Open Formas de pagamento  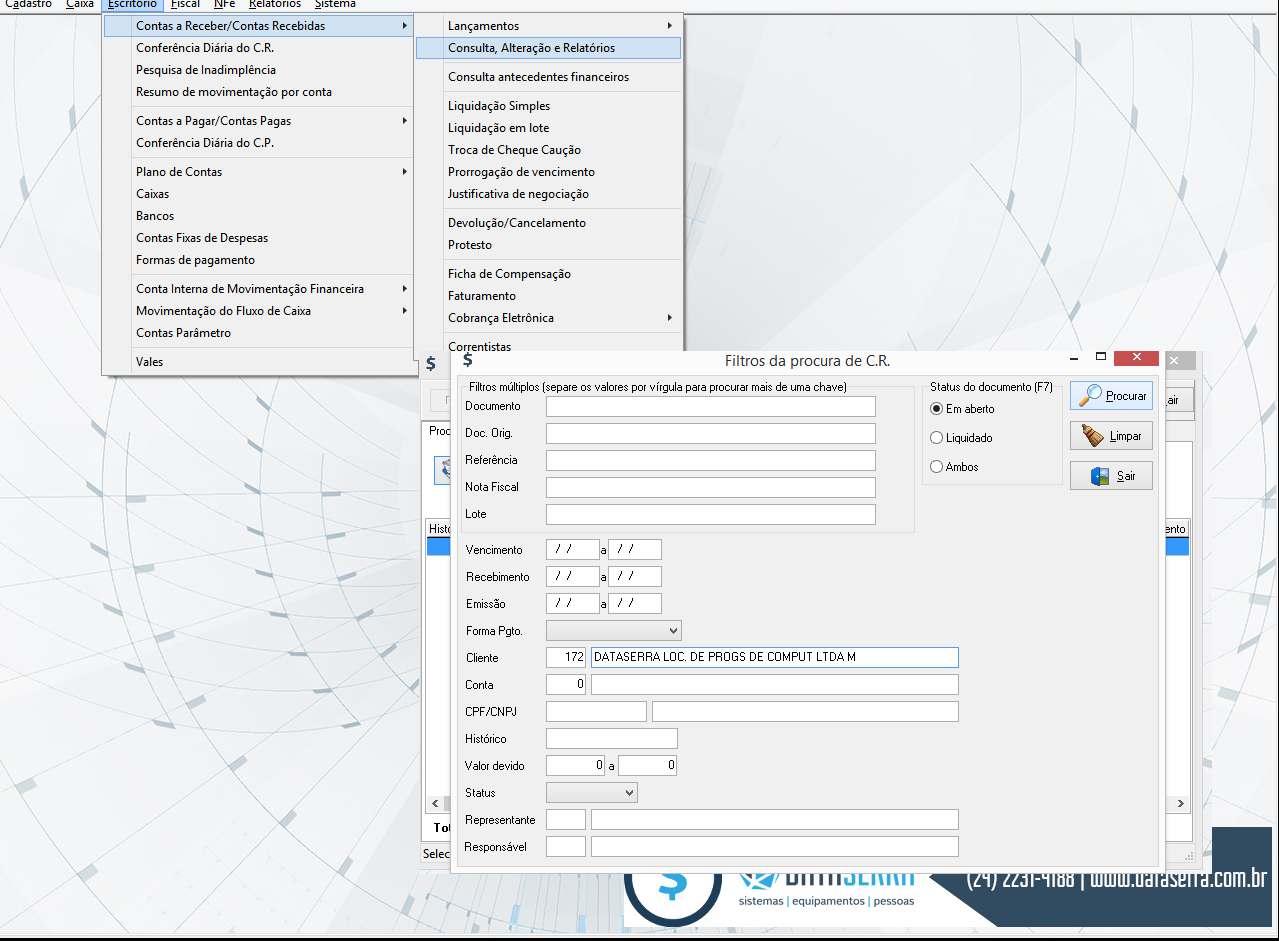point(259,260)
